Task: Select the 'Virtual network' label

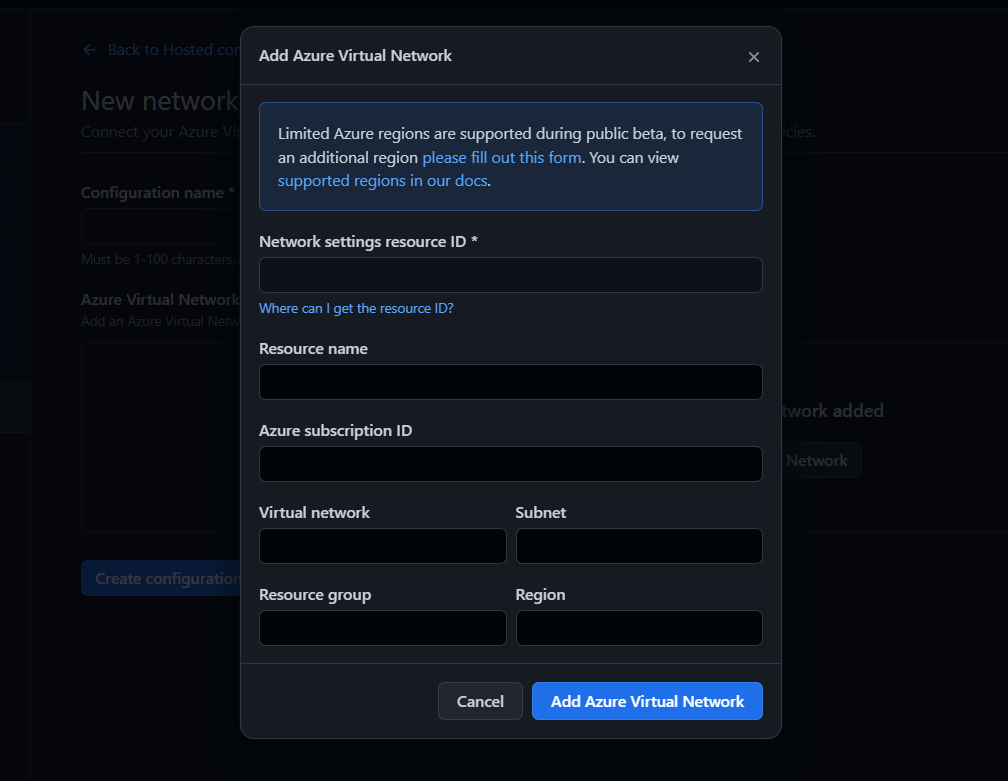Action: (x=314, y=513)
